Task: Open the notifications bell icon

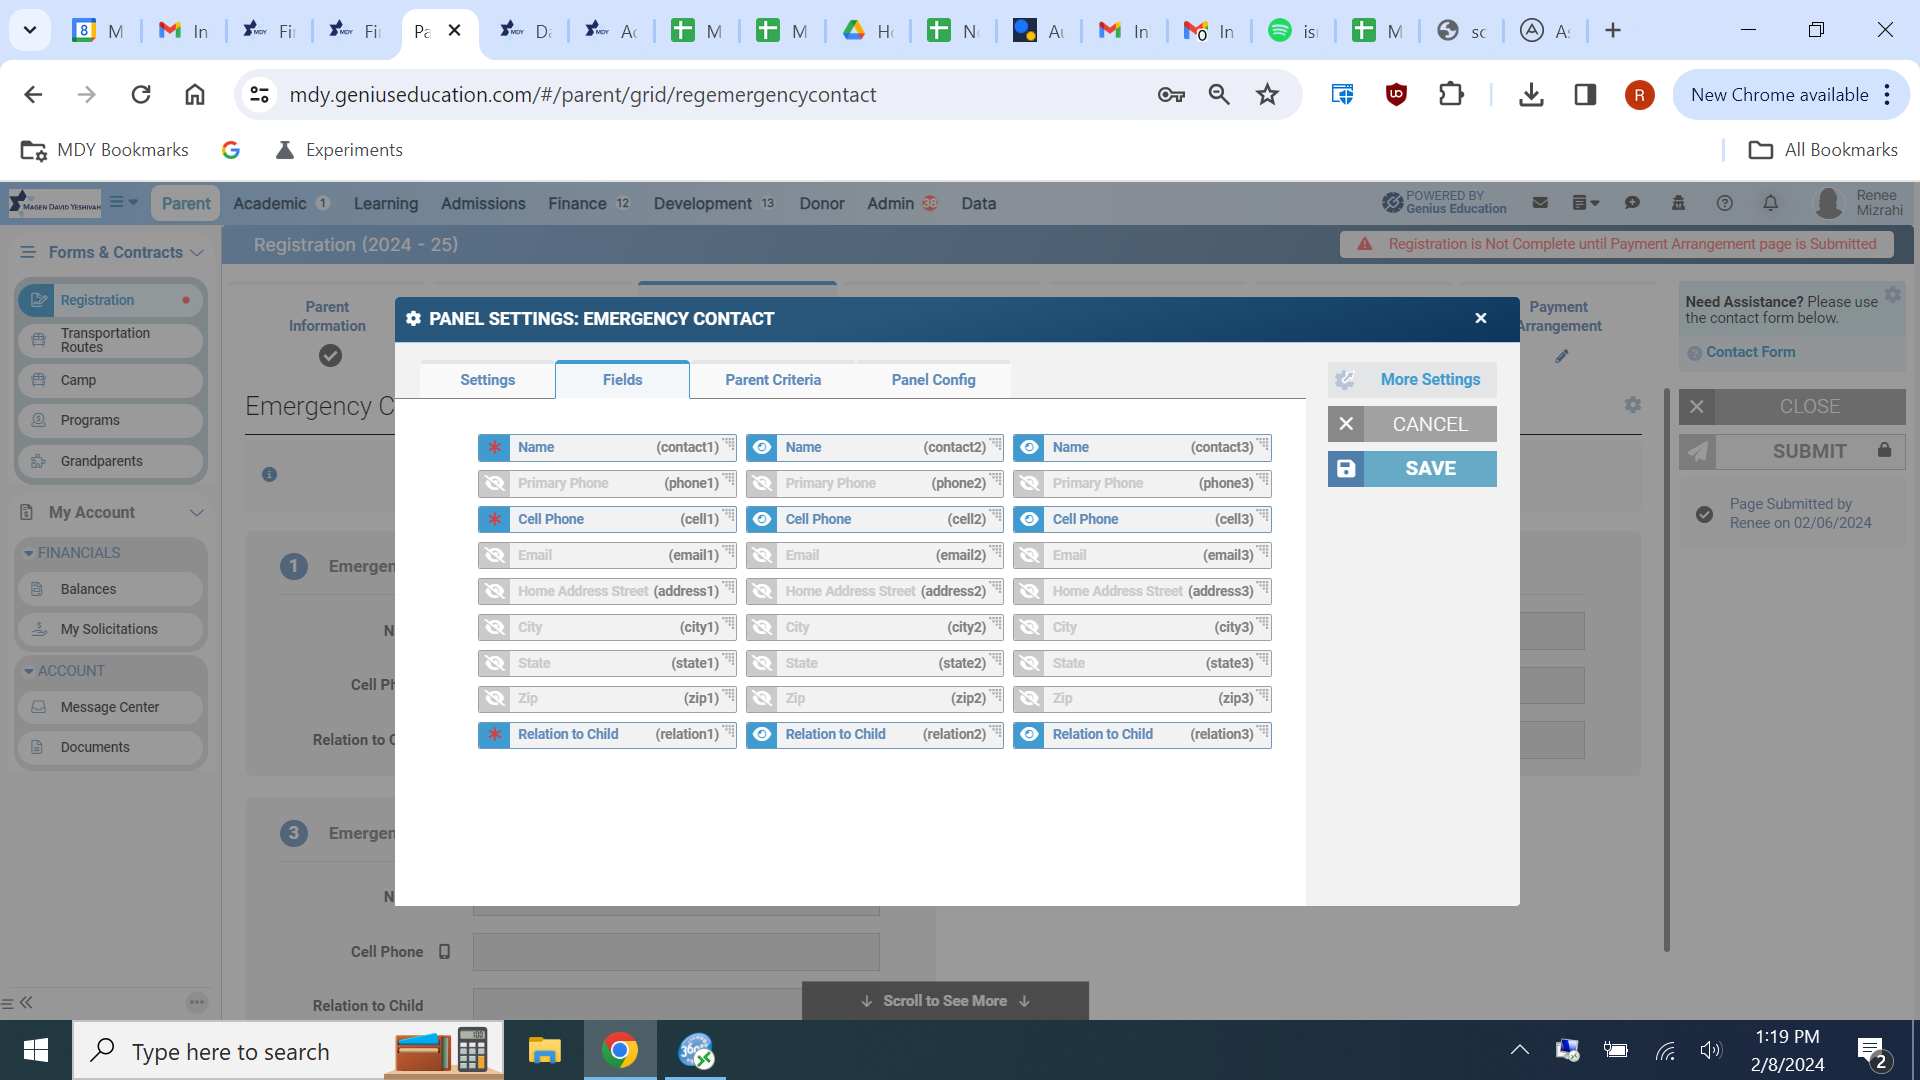Action: [x=1770, y=203]
